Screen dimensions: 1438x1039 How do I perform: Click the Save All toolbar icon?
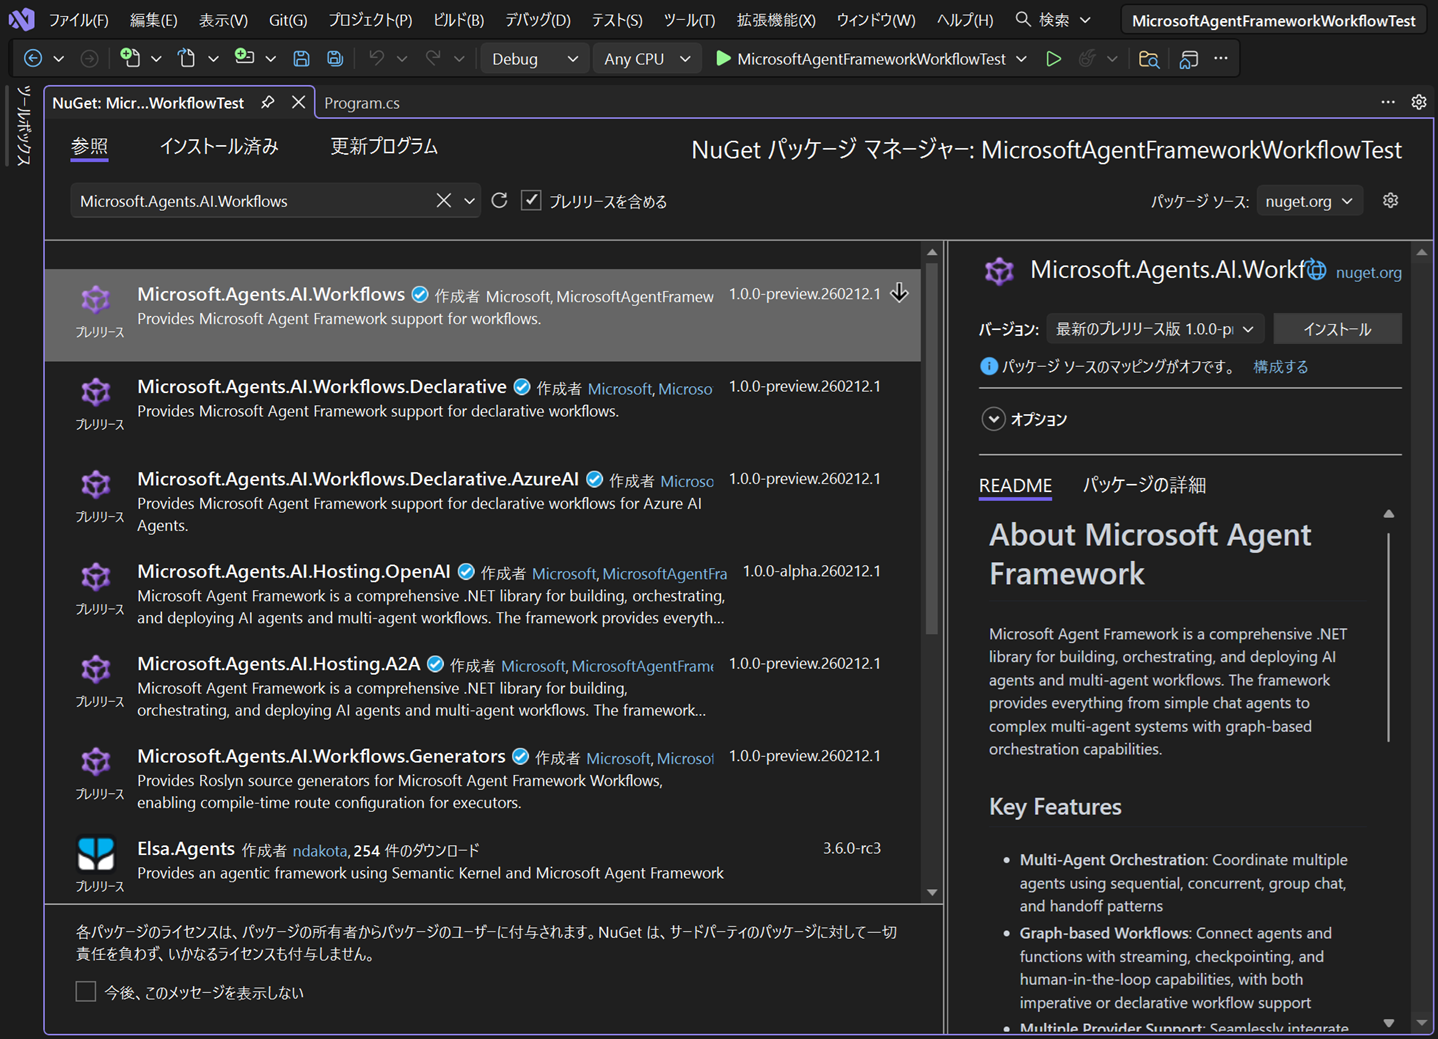[335, 59]
